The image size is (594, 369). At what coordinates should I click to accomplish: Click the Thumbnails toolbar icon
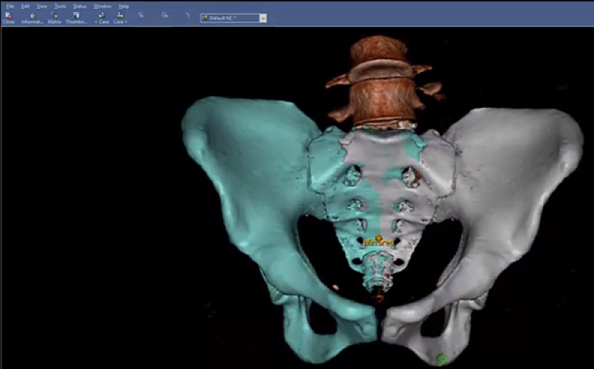tap(76, 18)
